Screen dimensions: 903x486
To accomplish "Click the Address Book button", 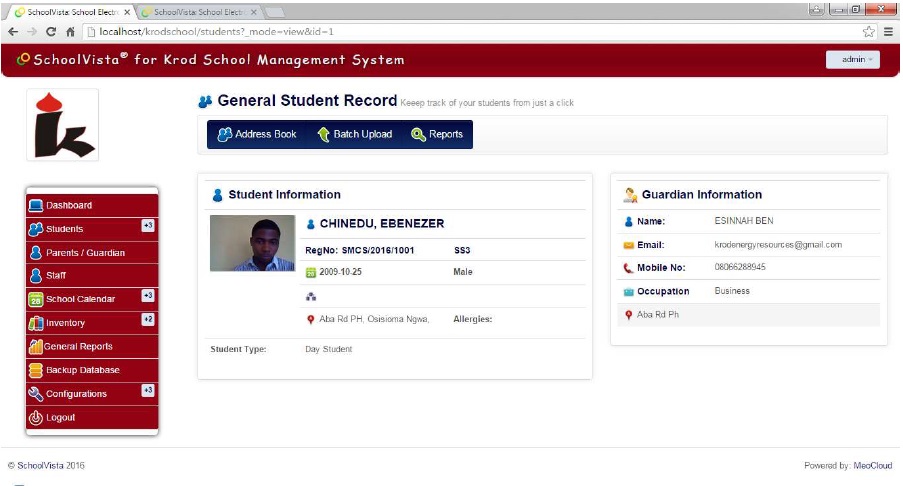I will (x=257, y=135).
